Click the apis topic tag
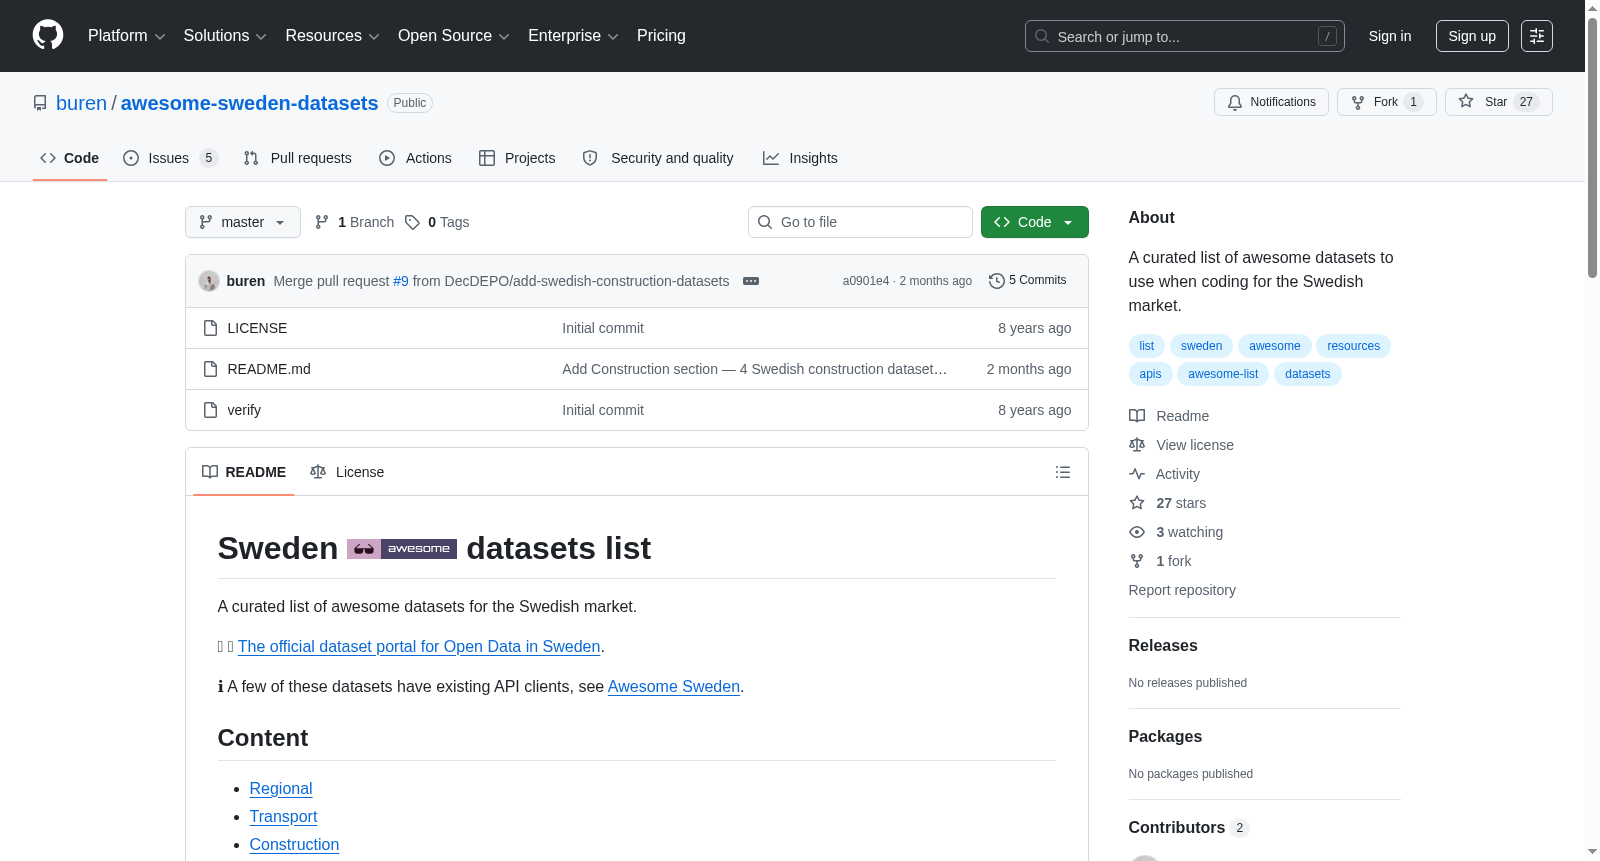Screen dimensions: 1600x861 click(1150, 374)
